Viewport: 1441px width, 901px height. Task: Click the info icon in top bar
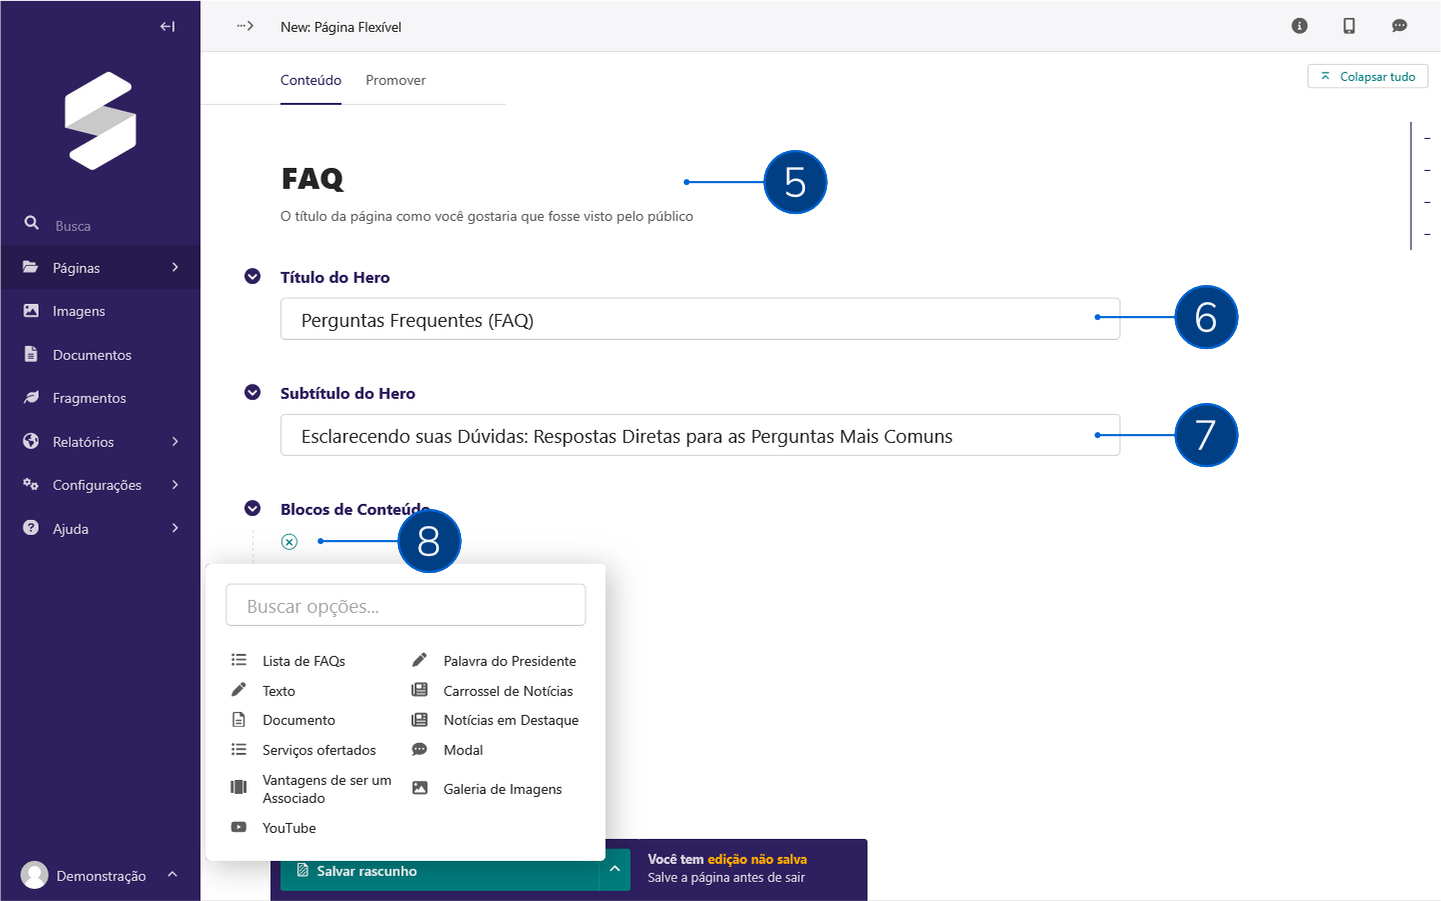pos(1299,26)
